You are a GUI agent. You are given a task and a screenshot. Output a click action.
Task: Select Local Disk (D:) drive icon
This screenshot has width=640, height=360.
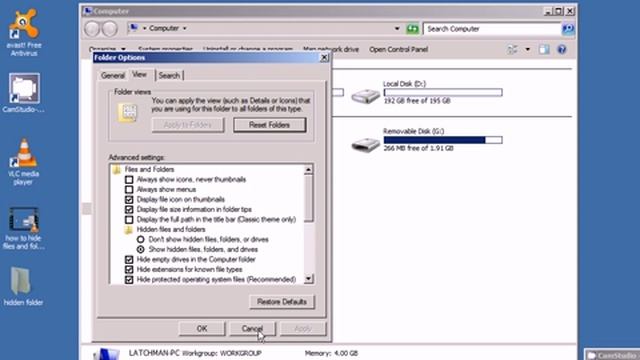365,96
